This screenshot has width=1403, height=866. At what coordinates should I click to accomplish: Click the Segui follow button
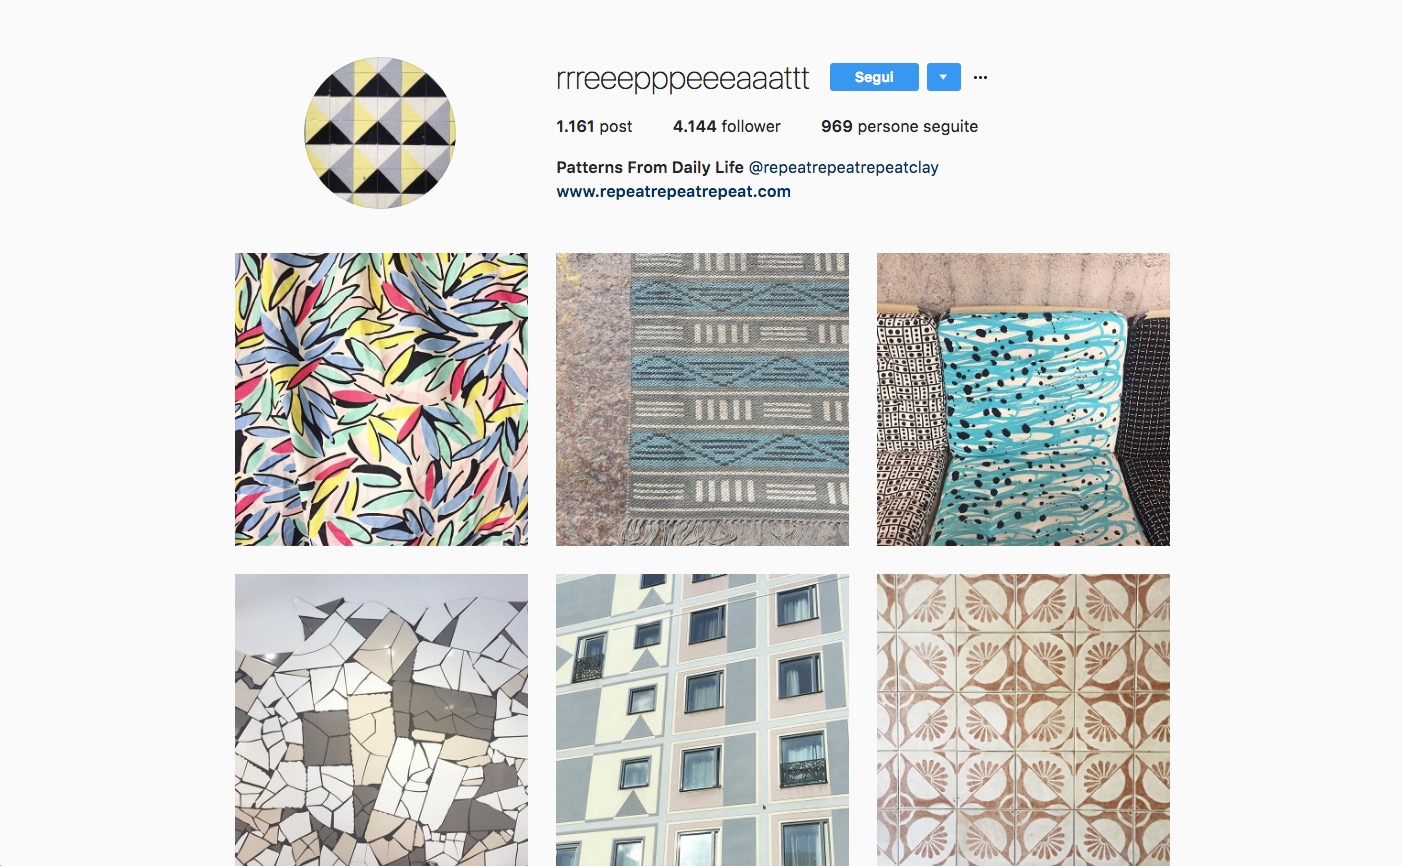pyautogui.click(x=874, y=77)
